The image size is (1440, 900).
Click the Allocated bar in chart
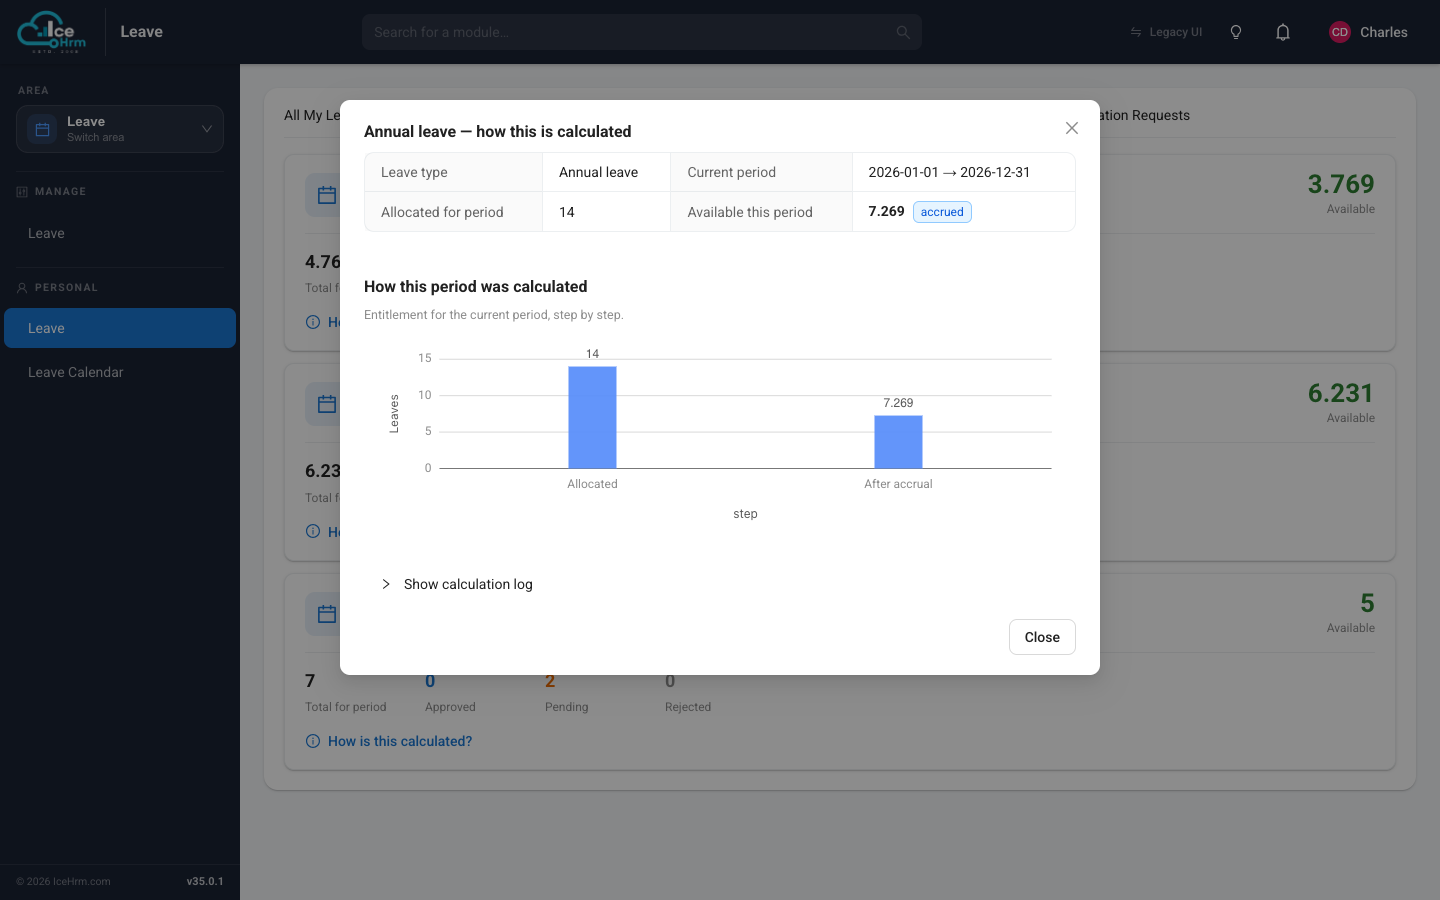(x=592, y=417)
